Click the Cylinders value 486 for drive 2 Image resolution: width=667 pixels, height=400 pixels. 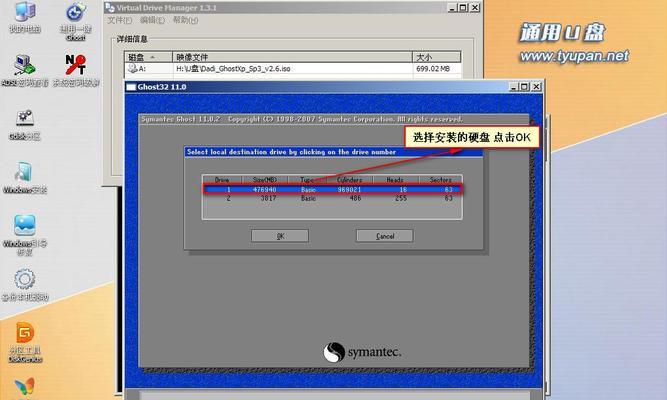click(x=355, y=198)
